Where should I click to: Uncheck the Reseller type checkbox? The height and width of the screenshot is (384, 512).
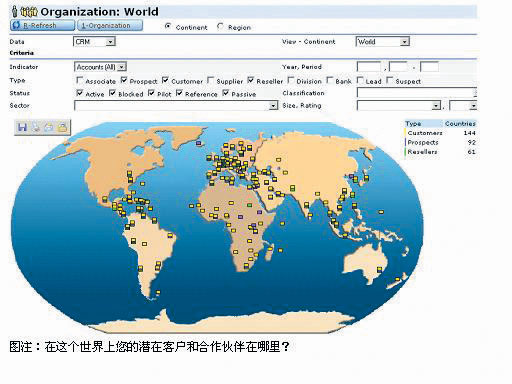click(251, 80)
